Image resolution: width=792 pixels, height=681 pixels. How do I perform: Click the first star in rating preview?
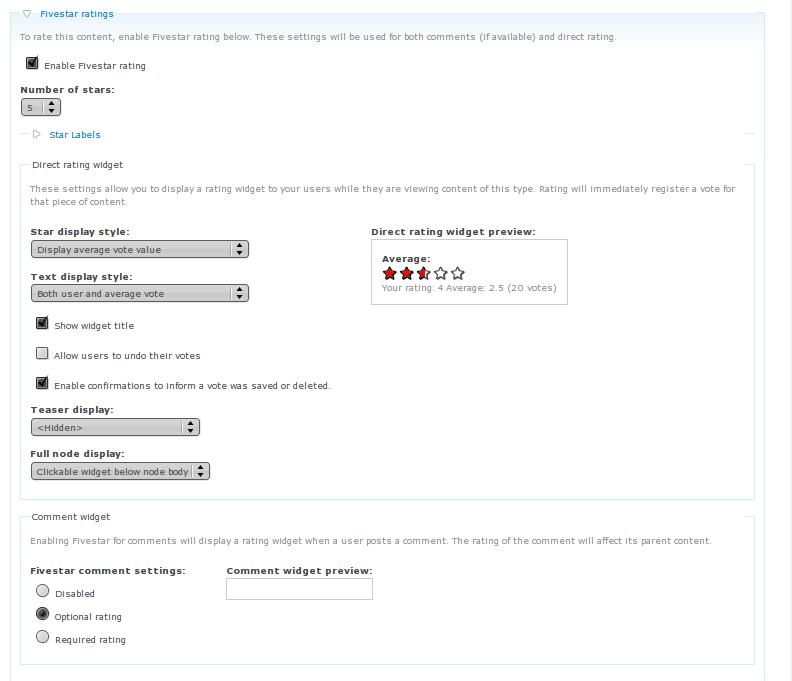(390, 273)
